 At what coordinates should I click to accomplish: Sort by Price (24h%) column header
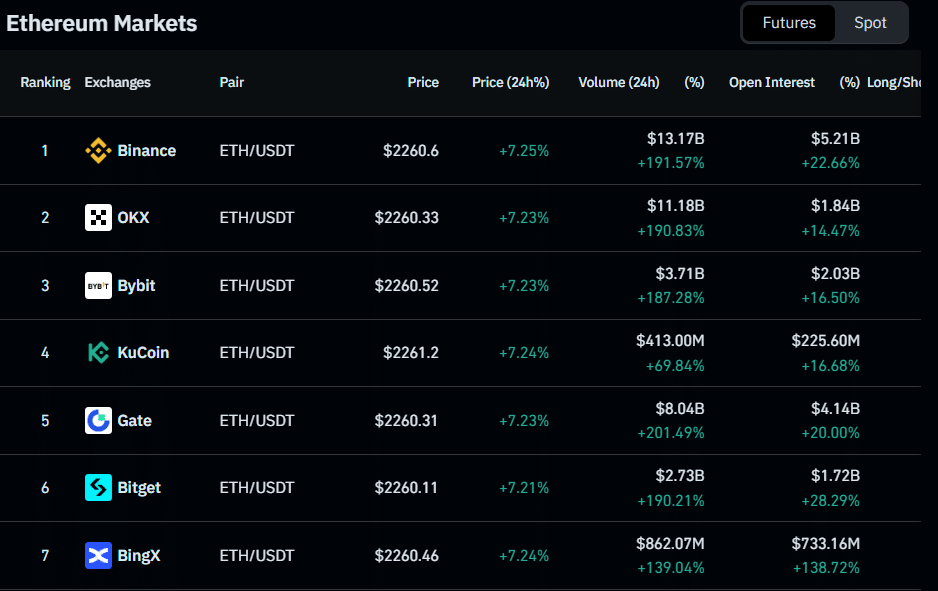510,83
